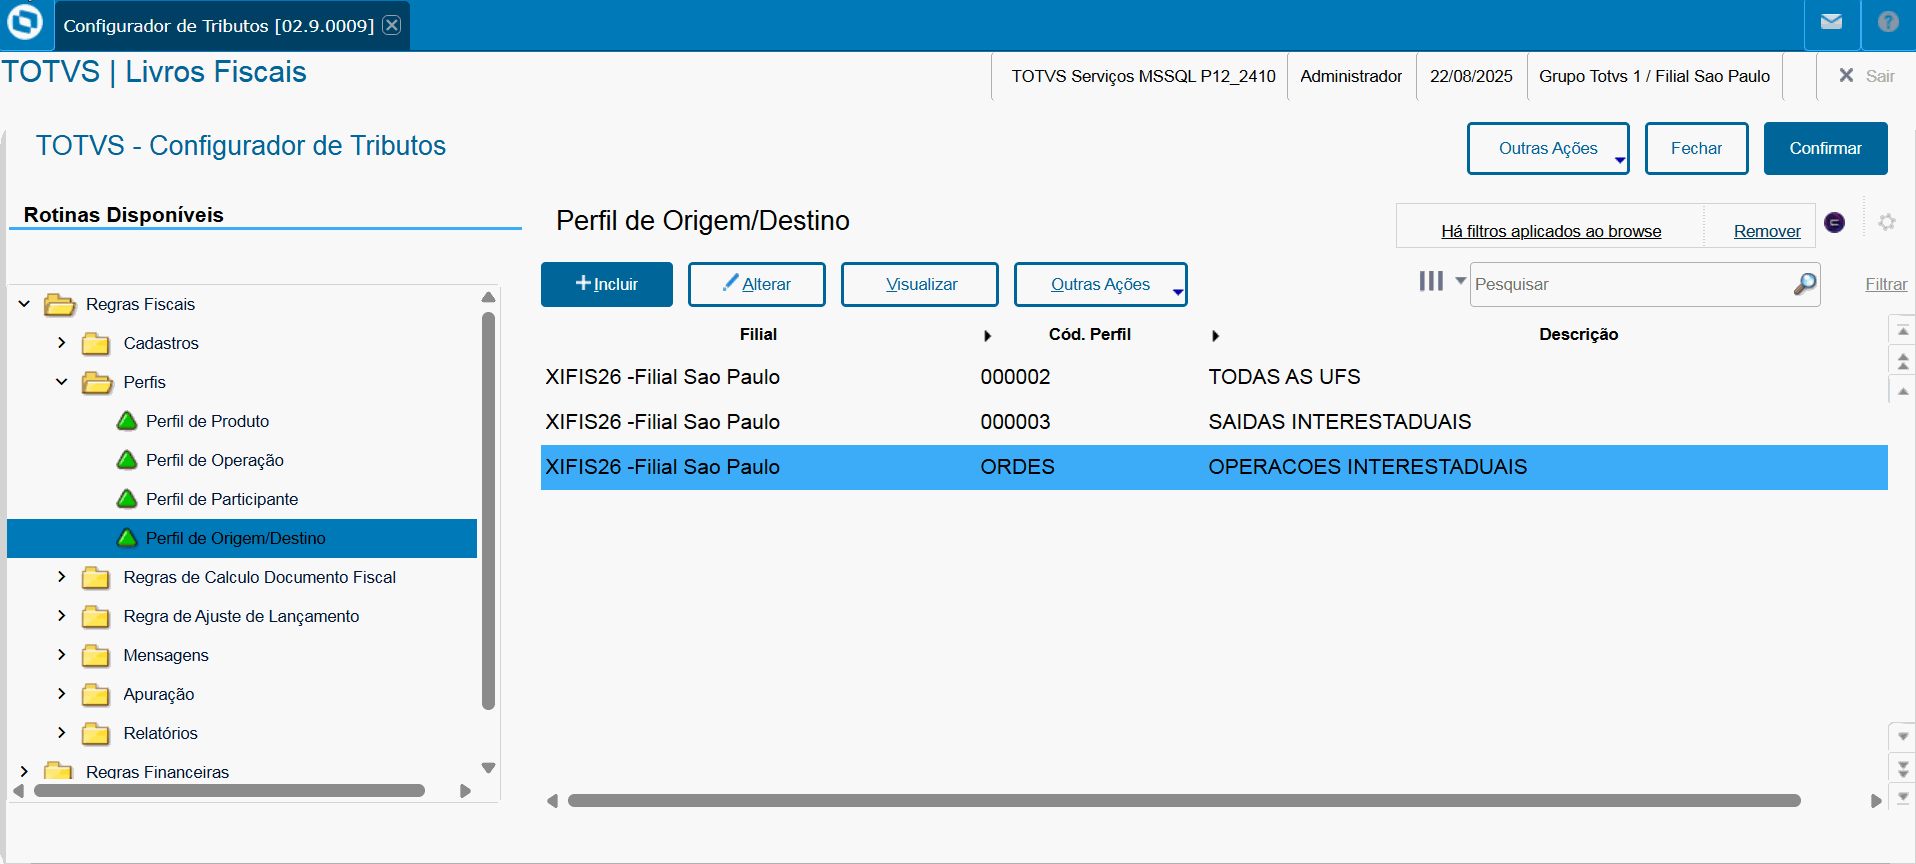Click the Visualizar button
Viewport: 1916px width, 864px height.
click(920, 284)
